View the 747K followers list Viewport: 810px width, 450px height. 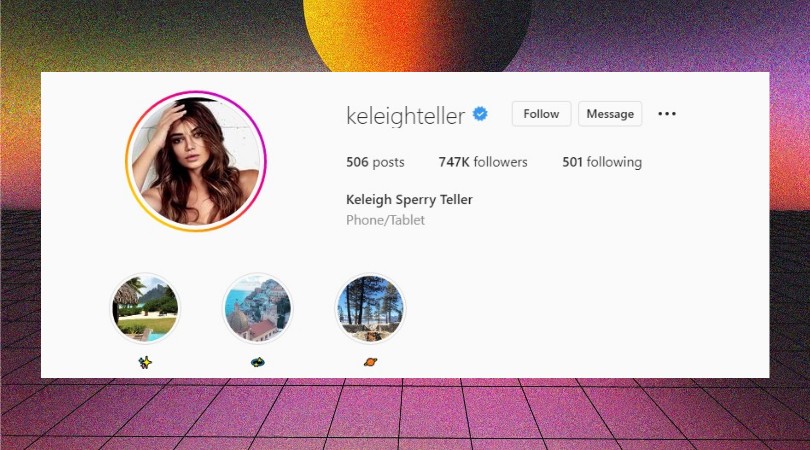click(483, 162)
